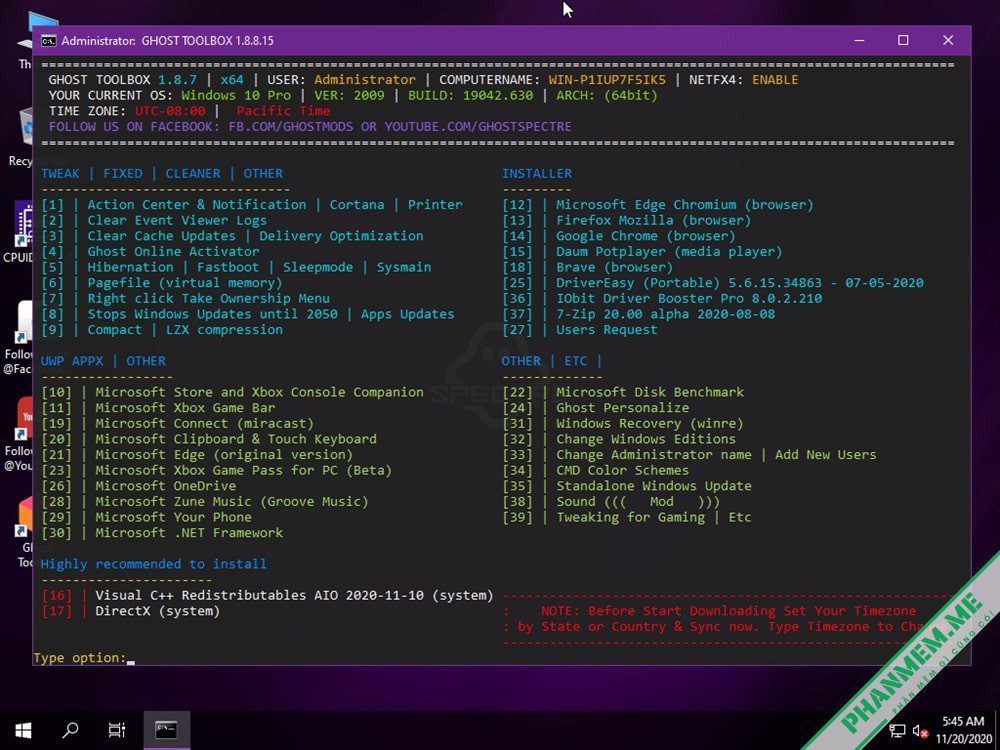Close the GHOST TOOLBOX window
The width and height of the screenshot is (1000, 750).
tap(948, 40)
